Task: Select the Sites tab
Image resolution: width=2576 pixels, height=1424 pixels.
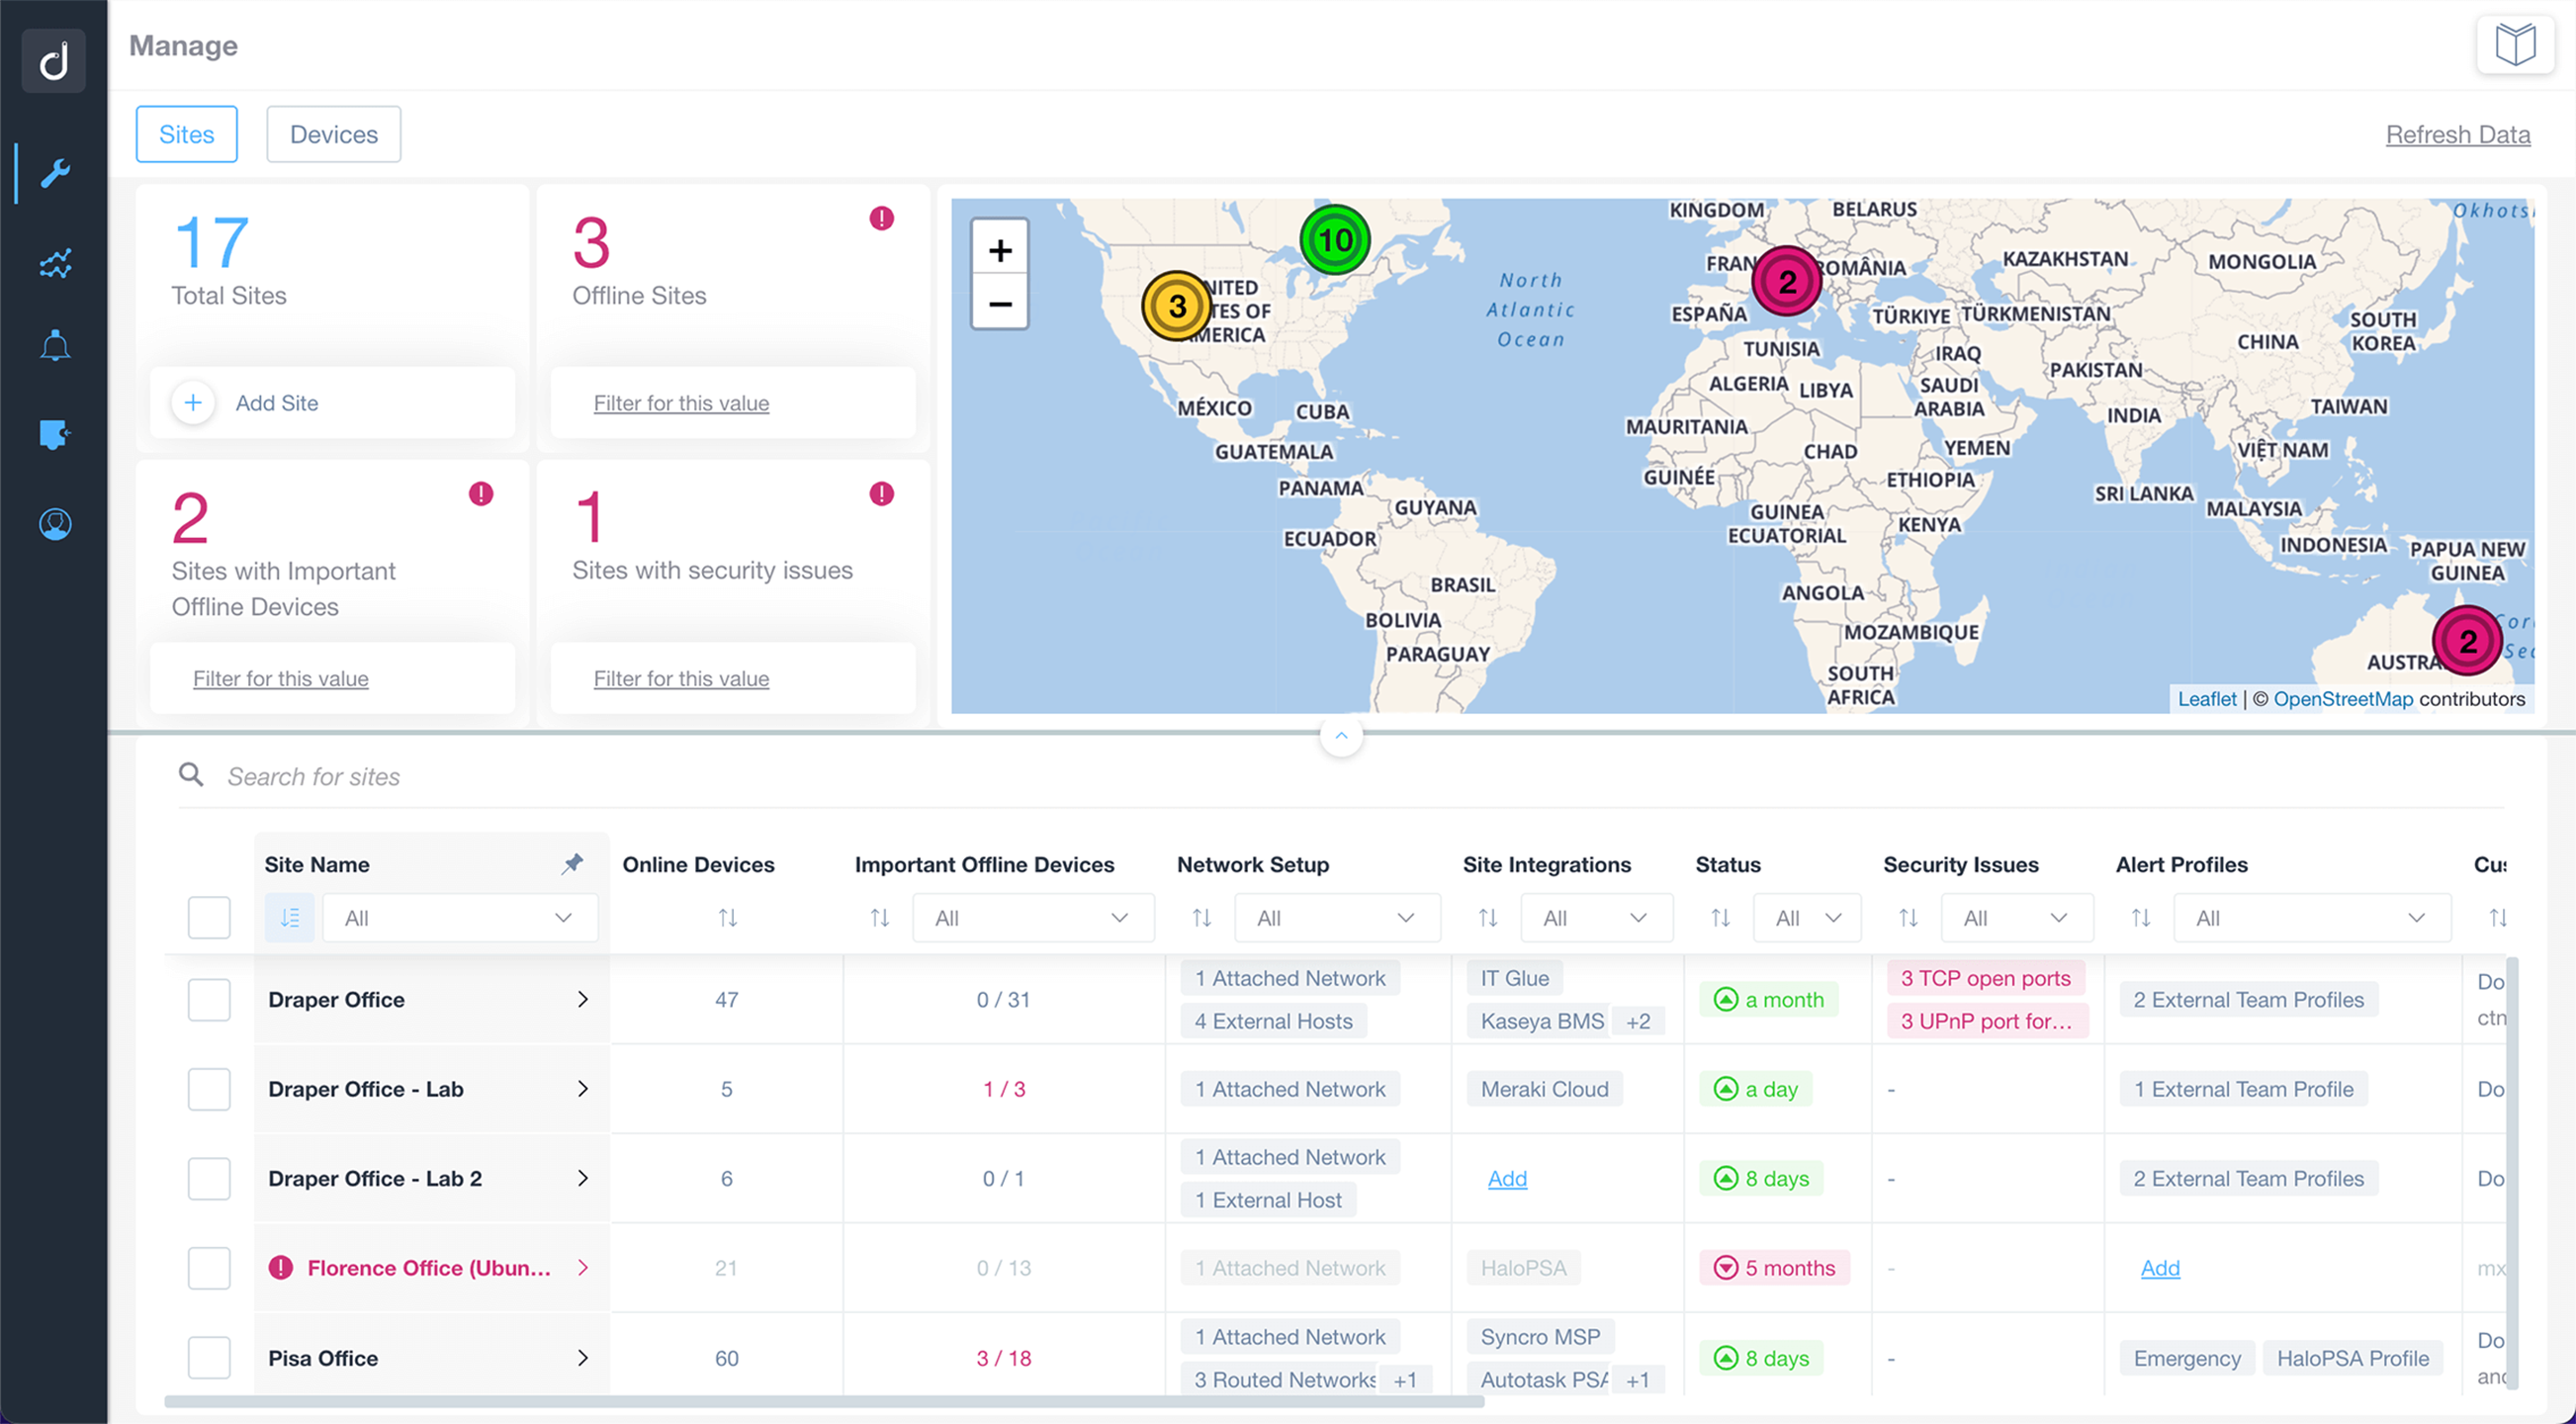Action: coord(186,134)
